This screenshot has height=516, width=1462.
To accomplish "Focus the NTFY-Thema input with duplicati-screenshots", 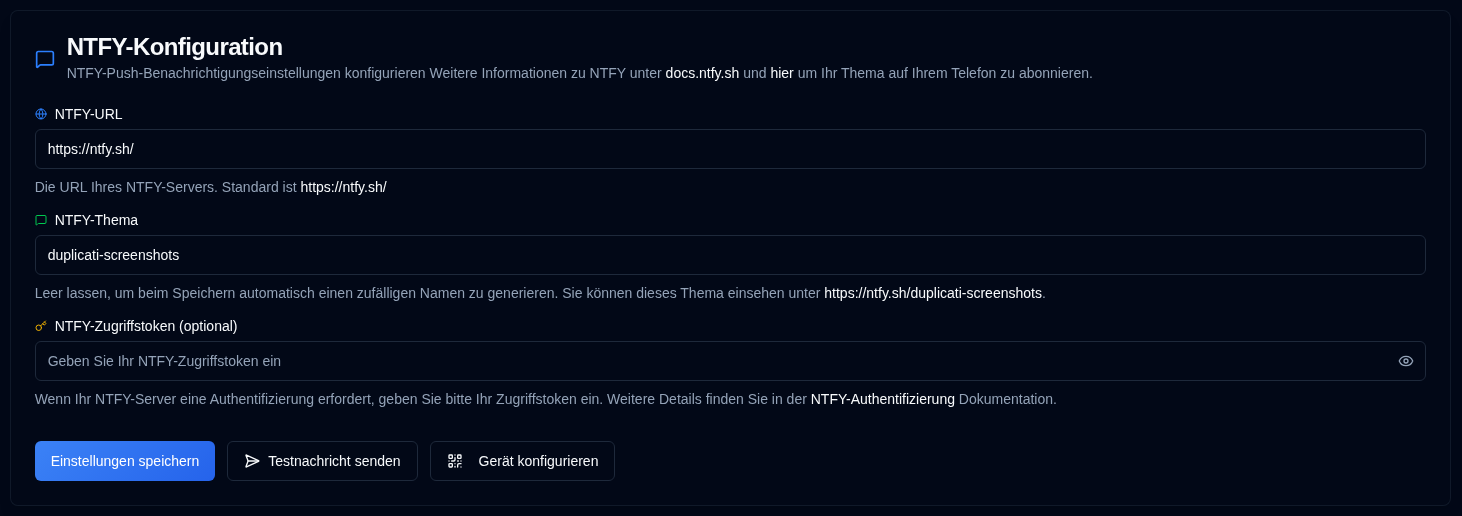I will pos(730,255).
